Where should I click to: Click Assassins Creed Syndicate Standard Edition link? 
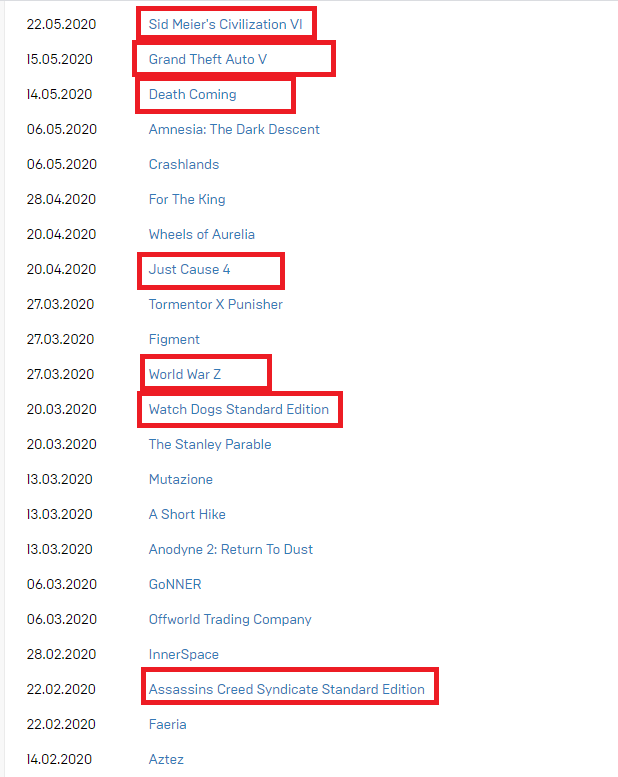287,689
